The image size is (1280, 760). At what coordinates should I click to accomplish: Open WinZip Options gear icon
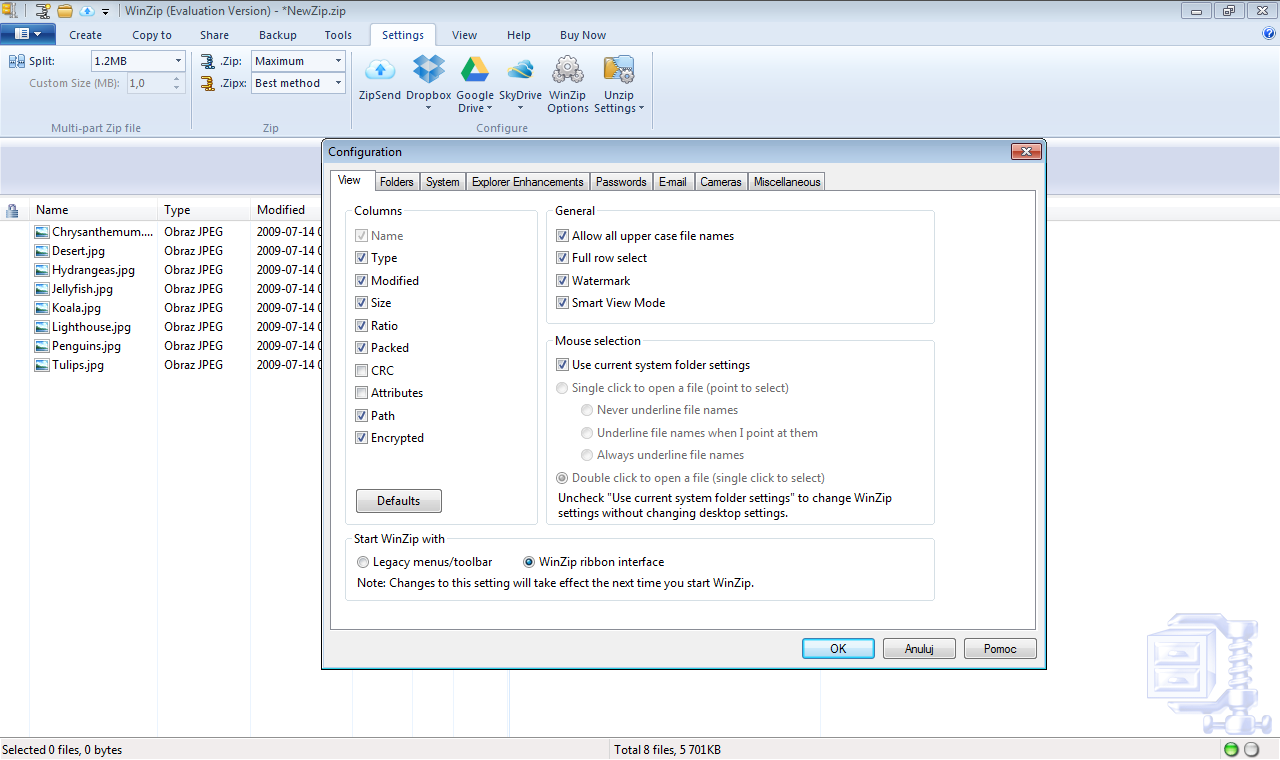pos(567,70)
